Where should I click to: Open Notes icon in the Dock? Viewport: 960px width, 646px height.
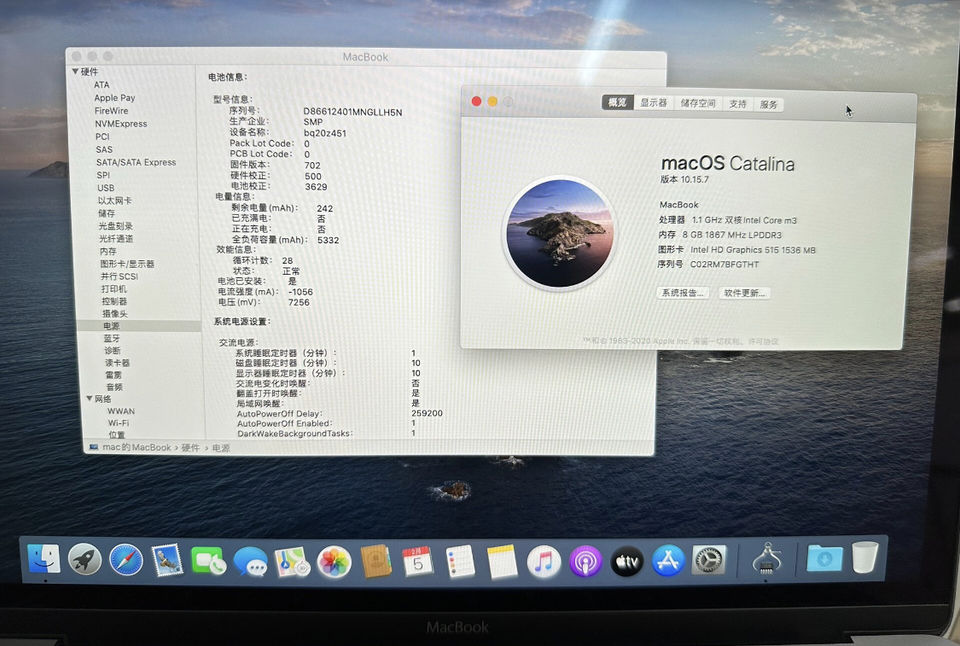click(502, 561)
